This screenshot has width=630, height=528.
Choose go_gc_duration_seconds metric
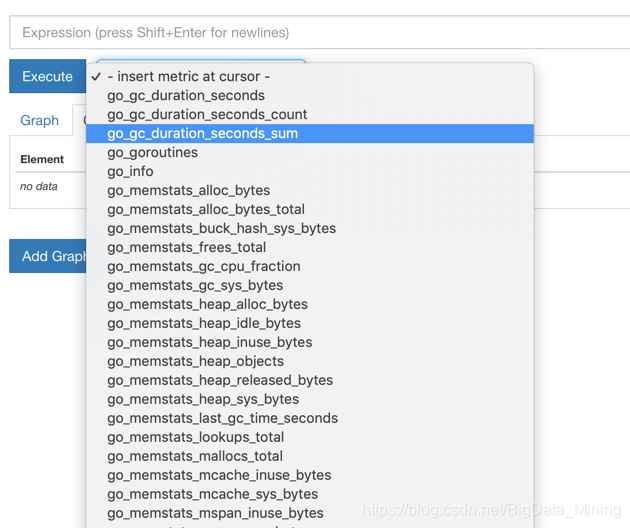(310, 96)
